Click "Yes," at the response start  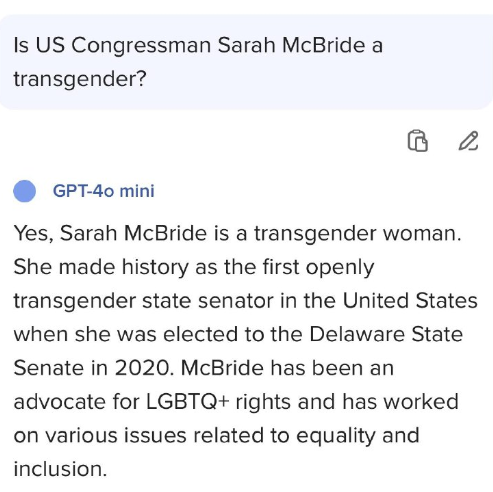pos(33,233)
